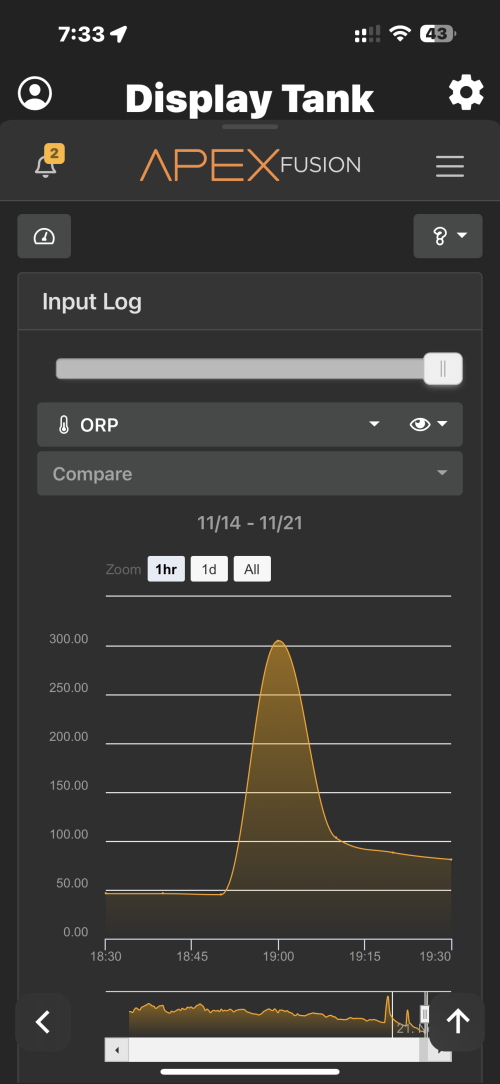Image resolution: width=500 pixels, height=1084 pixels.
Task: Open the hamburger menu
Action: click(450, 166)
